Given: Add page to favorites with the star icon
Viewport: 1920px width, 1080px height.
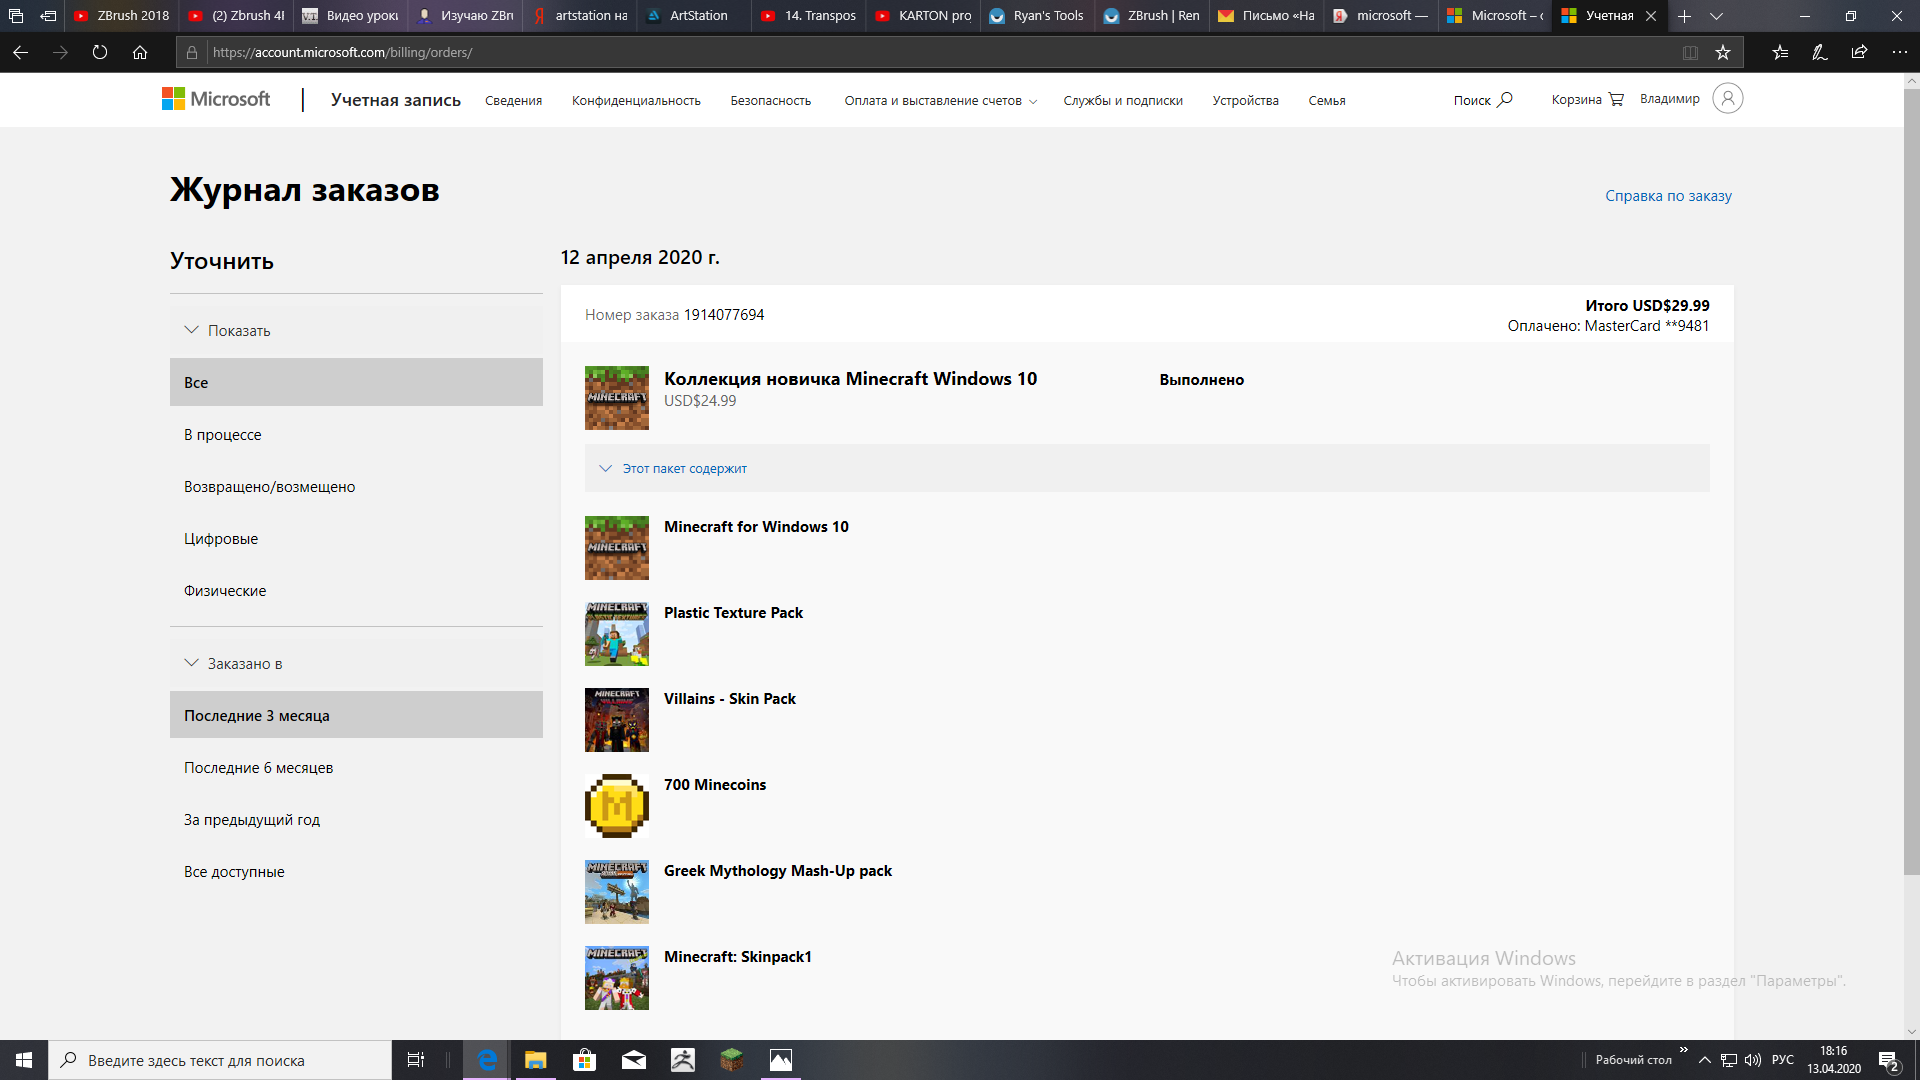Looking at the screenshot, I should pyautogui.click(x=1723, y=52).
